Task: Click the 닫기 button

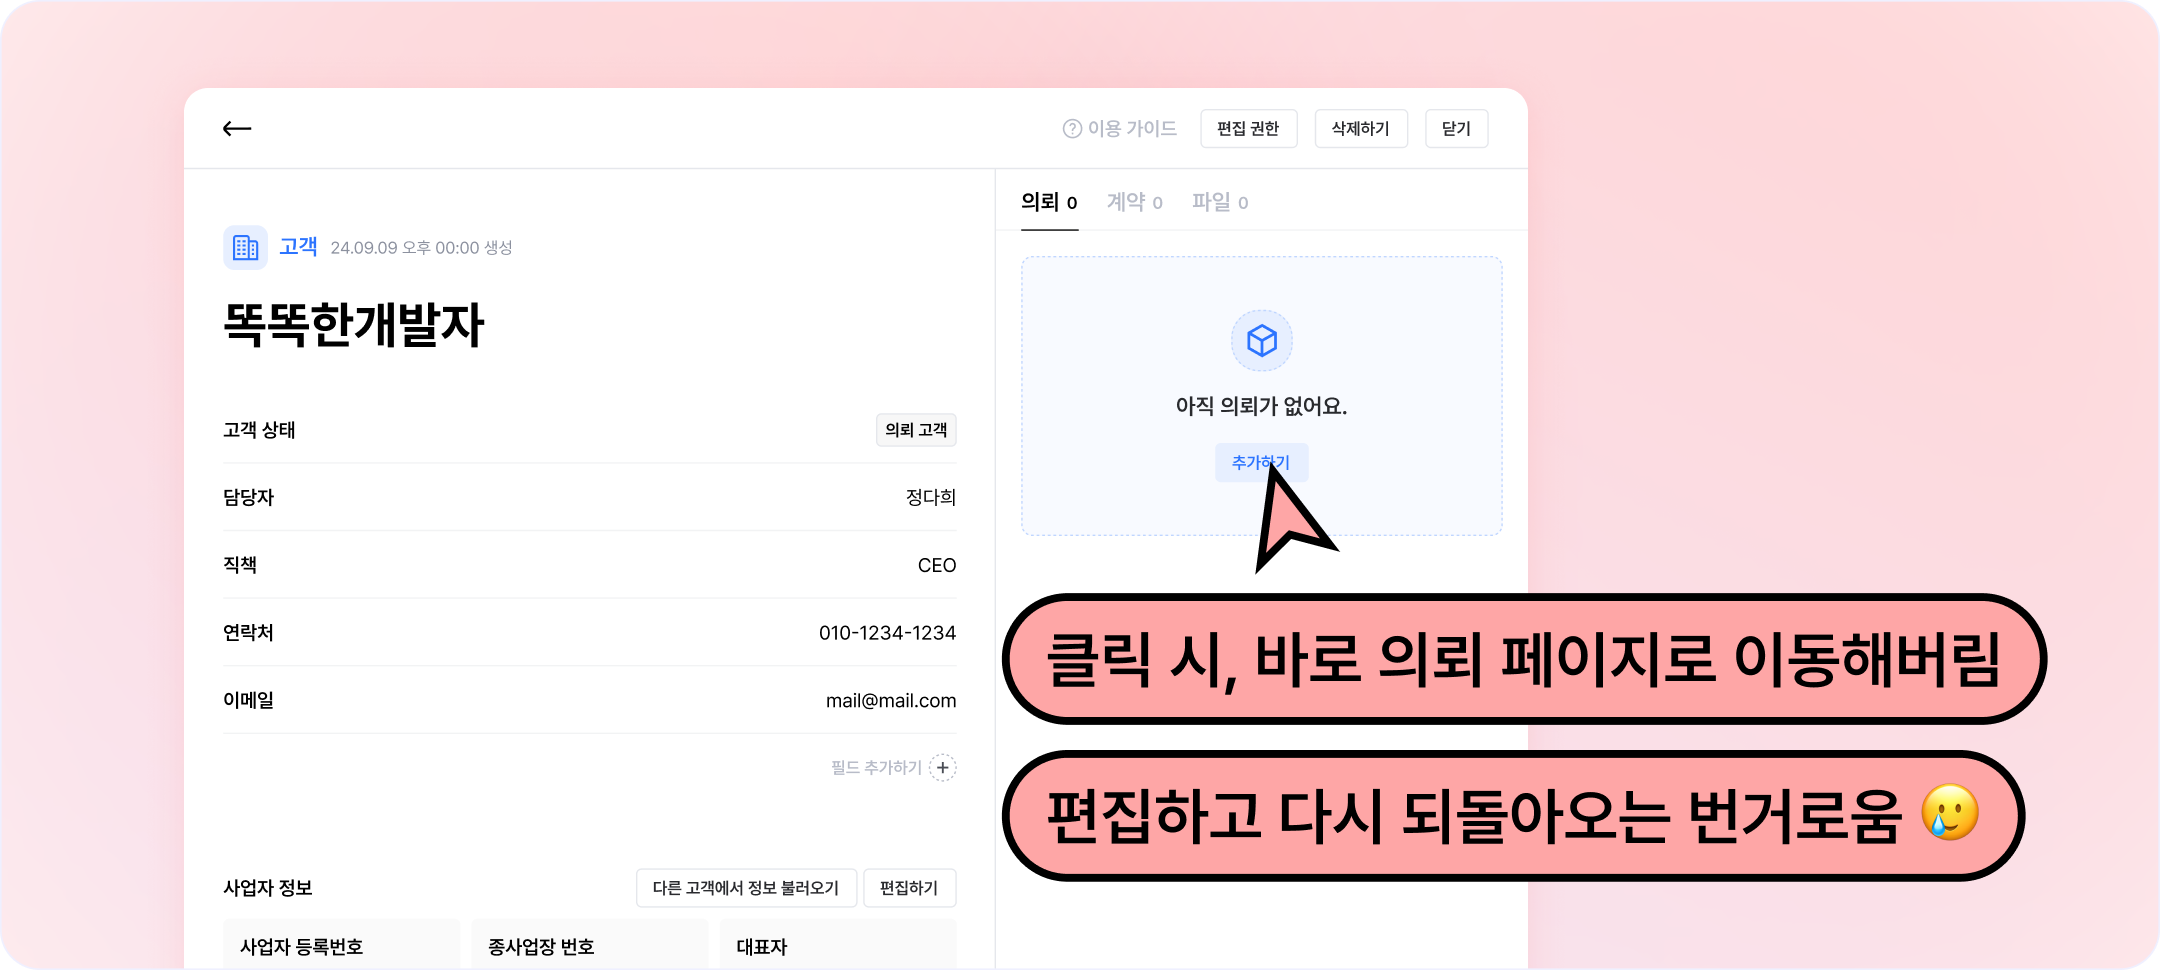Action: (x=1456, y=129)
